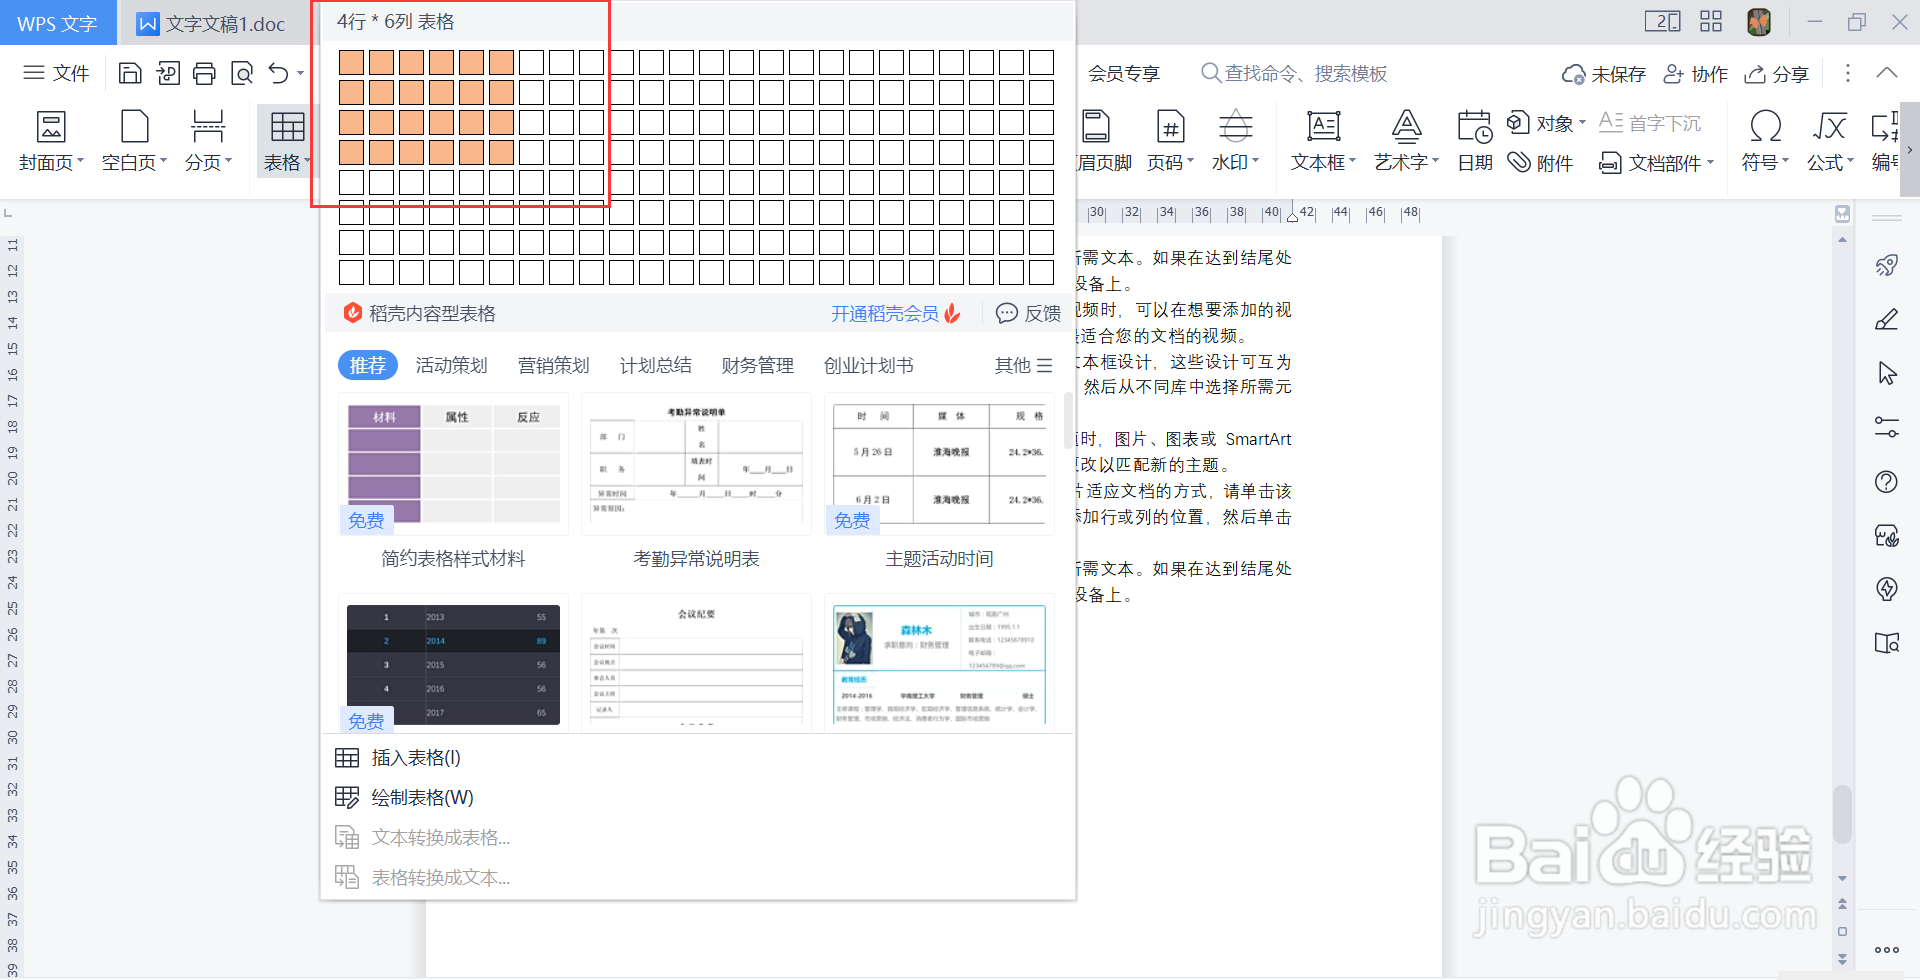Click the eyedropper/pen annotation icon in right sidebar
Screen dimensions: 1920x980
[x=1887, y=319]
